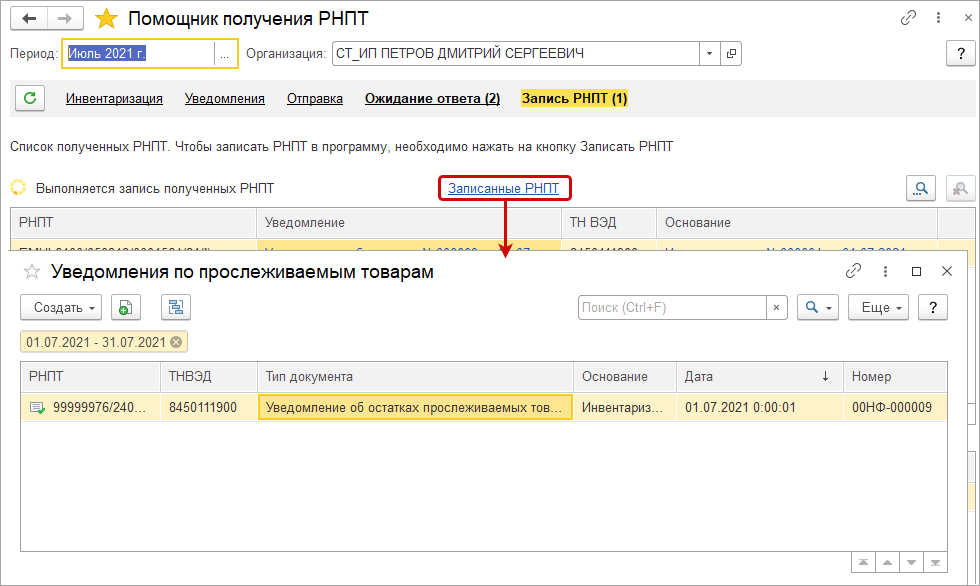
Task: Remove the 01.07.2021 - 31.07.2021 filter
Action: [176, 342]
